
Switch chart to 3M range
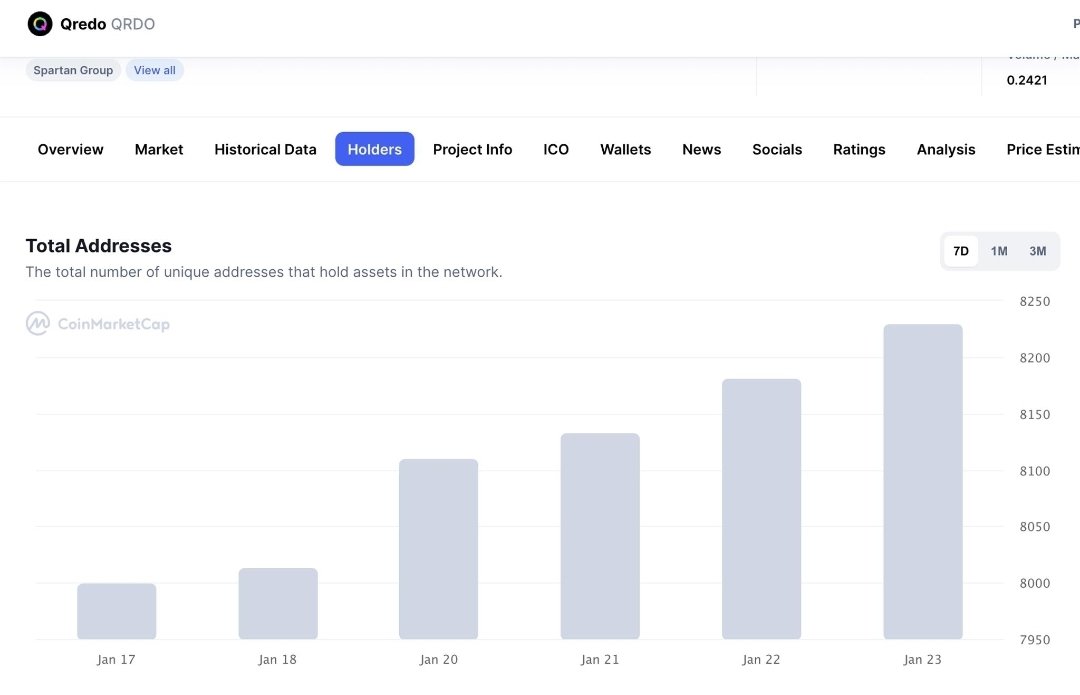pyautogui.click(x=1037, y=251)
